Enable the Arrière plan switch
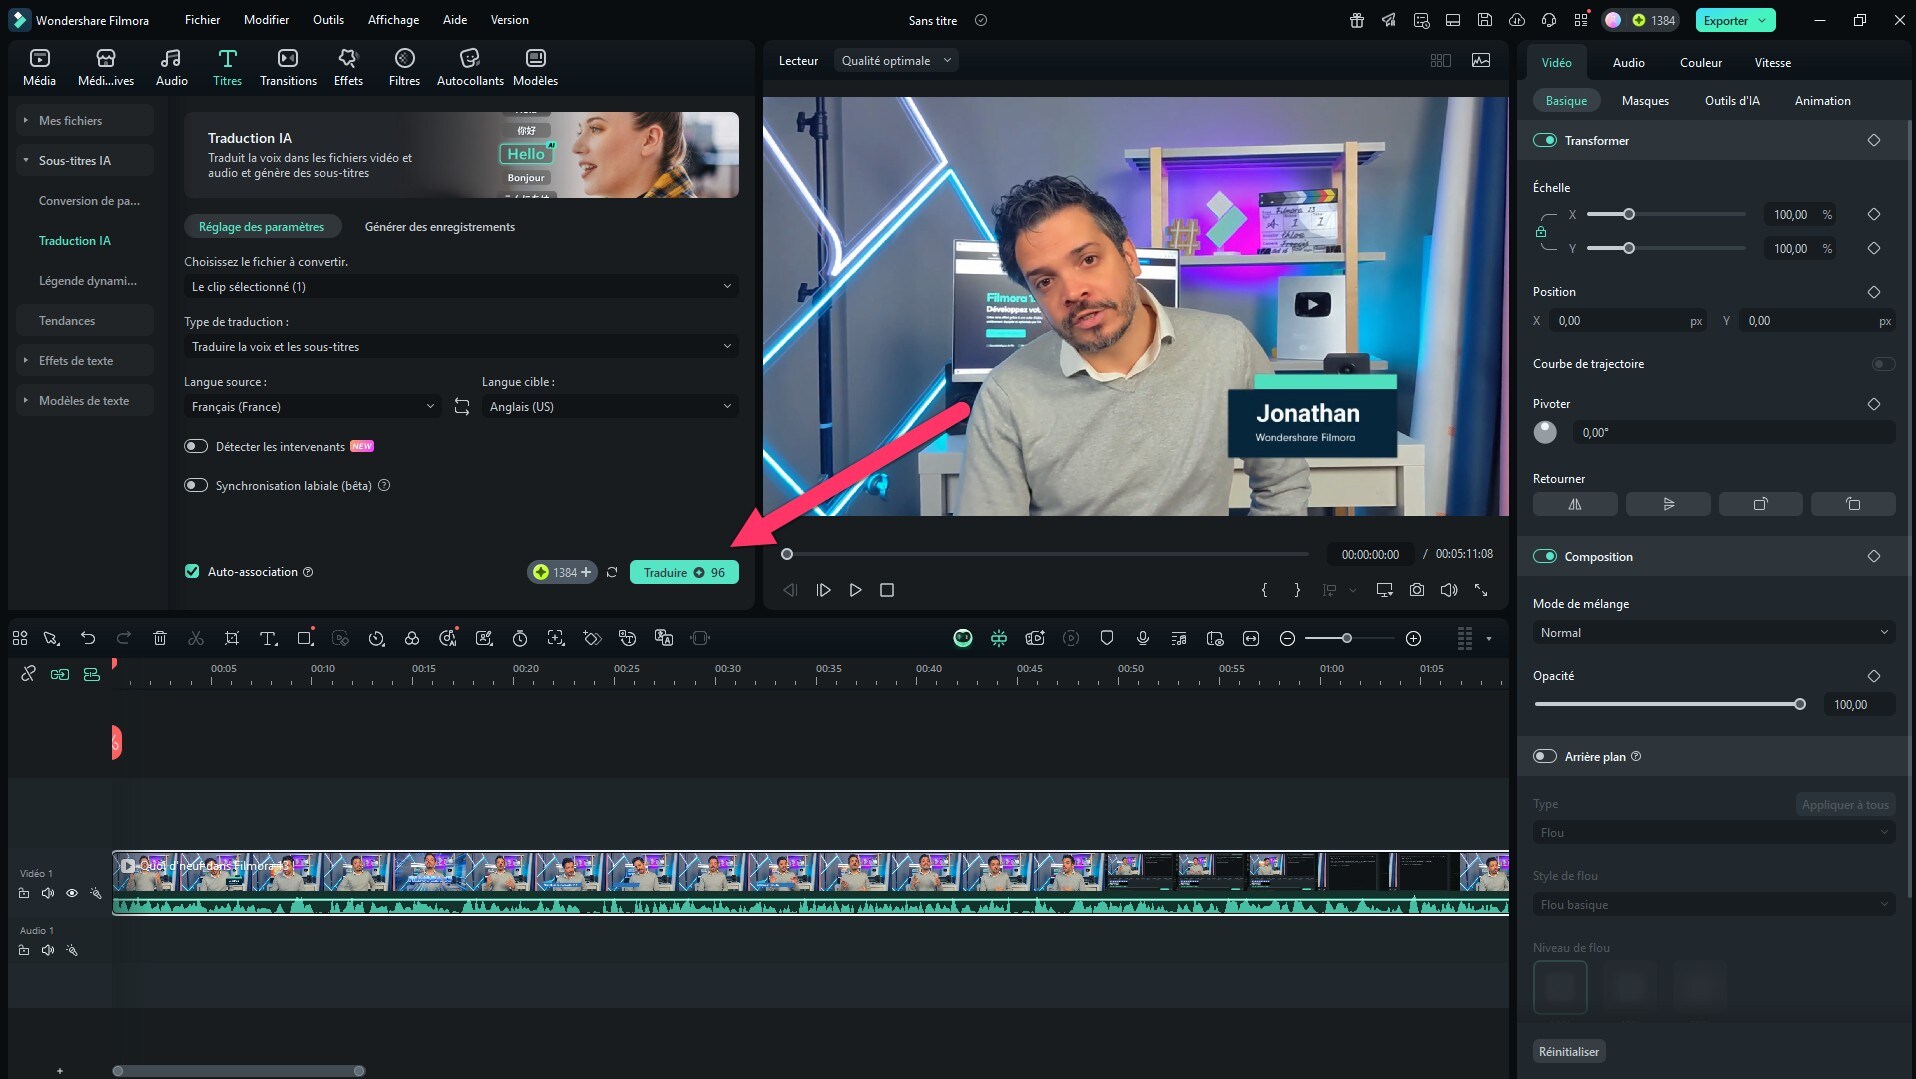 tap(1545, 756)
